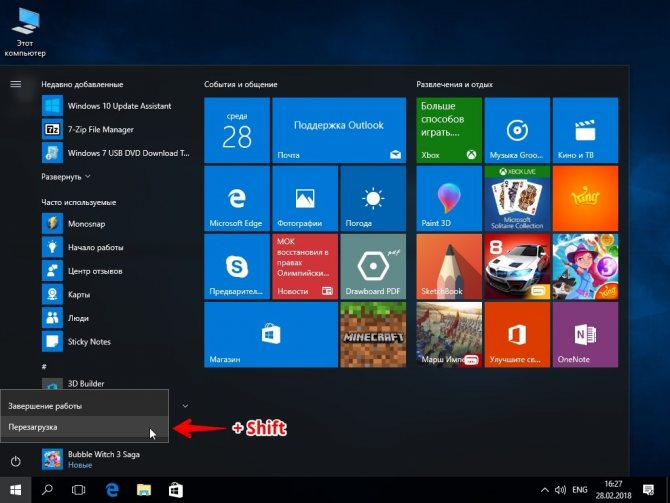Screen dimensions: 670x503
Task: Open the Начало работы app
Action: (x=115, y=247)
